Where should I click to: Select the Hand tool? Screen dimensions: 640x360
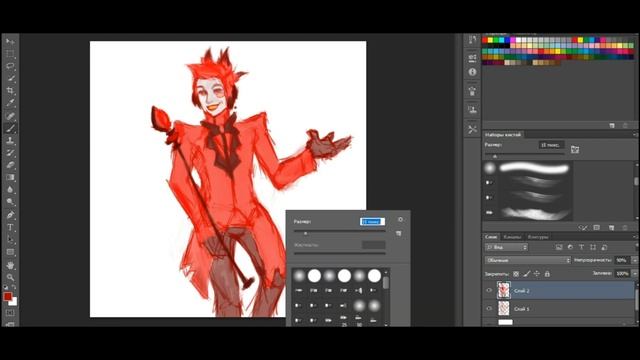[10, 265]
